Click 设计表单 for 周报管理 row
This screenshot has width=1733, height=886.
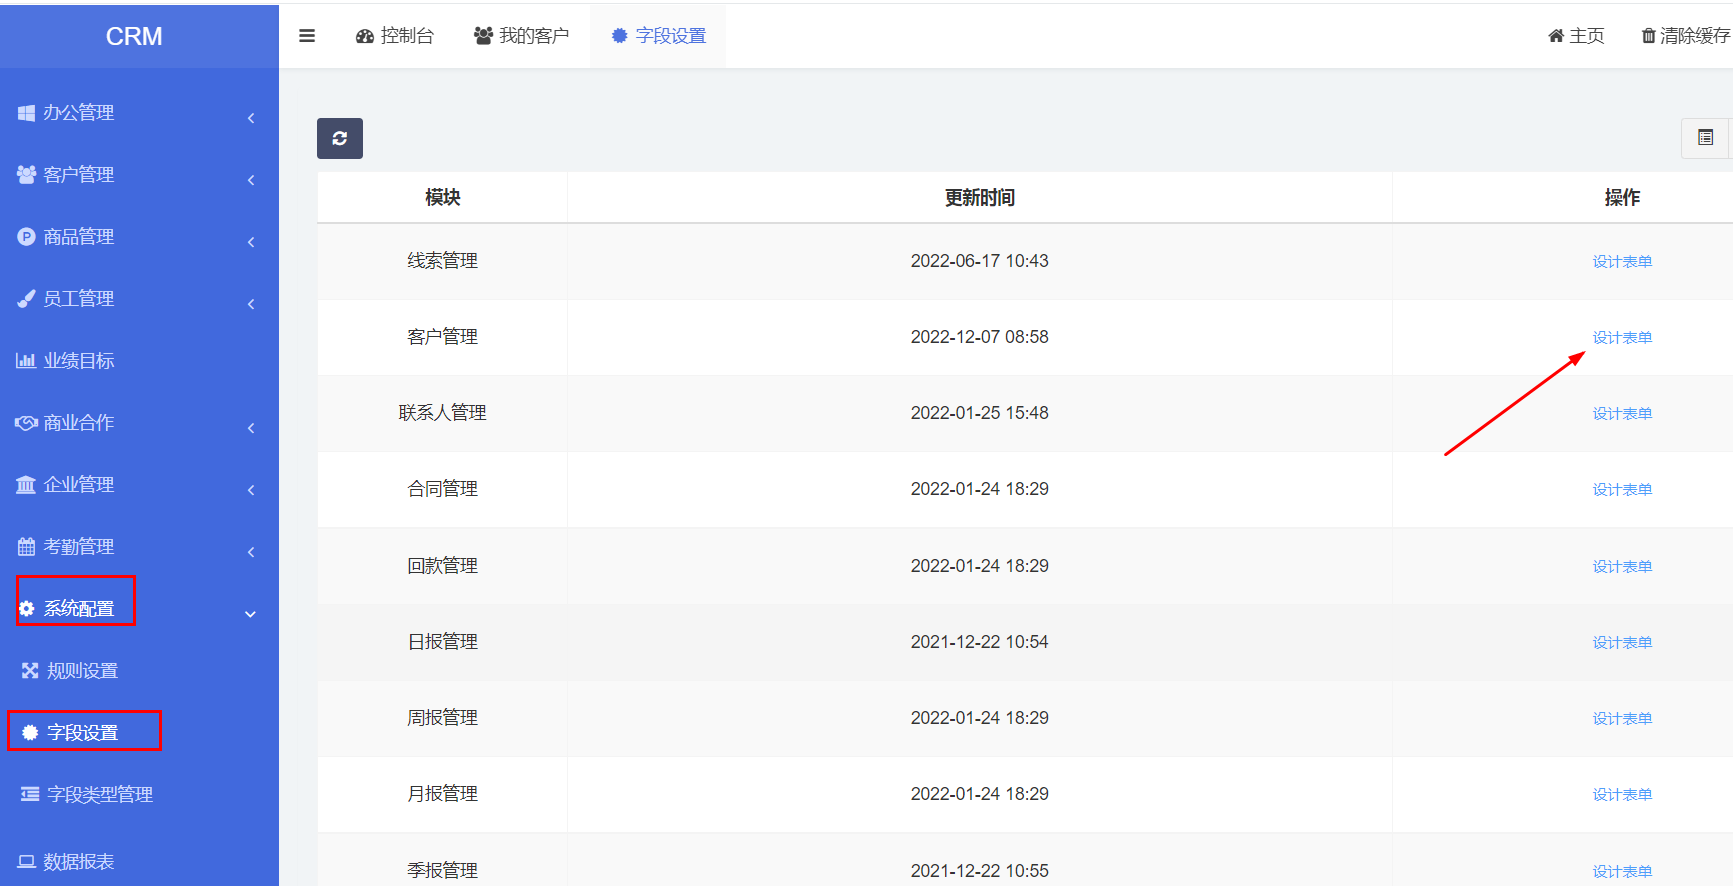click(1622, 719)
